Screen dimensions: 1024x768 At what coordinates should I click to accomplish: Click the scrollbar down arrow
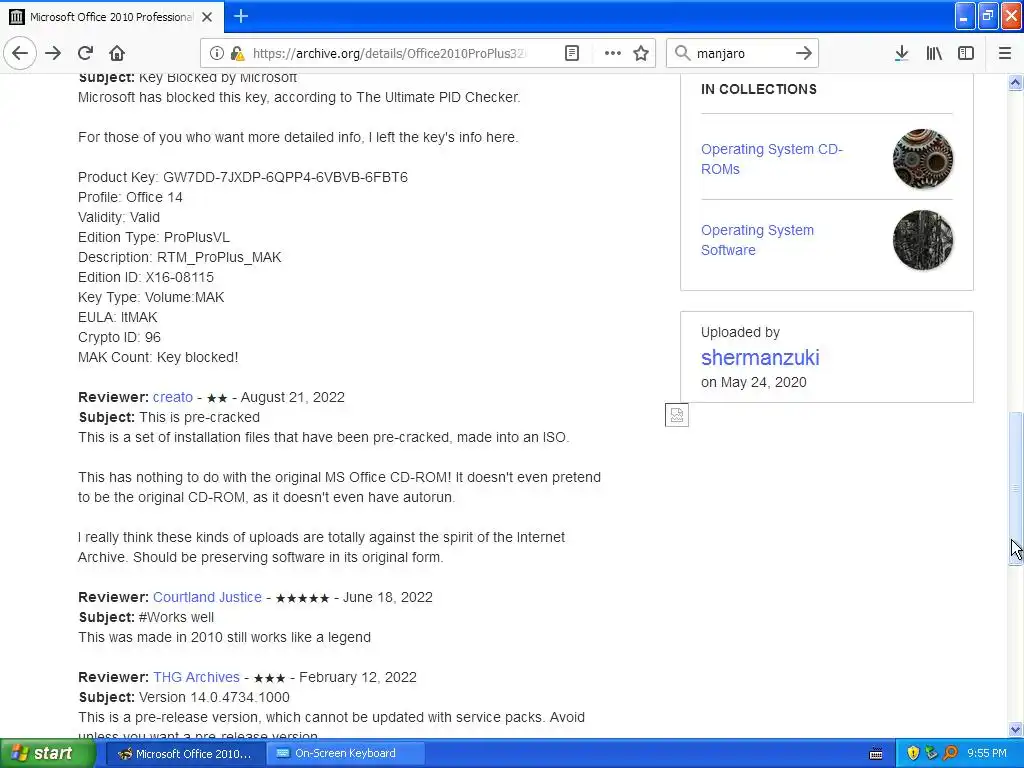(x=1015, y=729)
